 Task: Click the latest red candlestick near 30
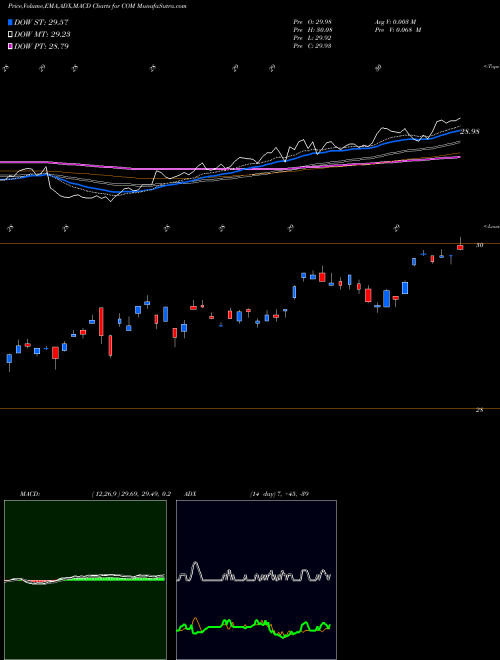[460, 247]
